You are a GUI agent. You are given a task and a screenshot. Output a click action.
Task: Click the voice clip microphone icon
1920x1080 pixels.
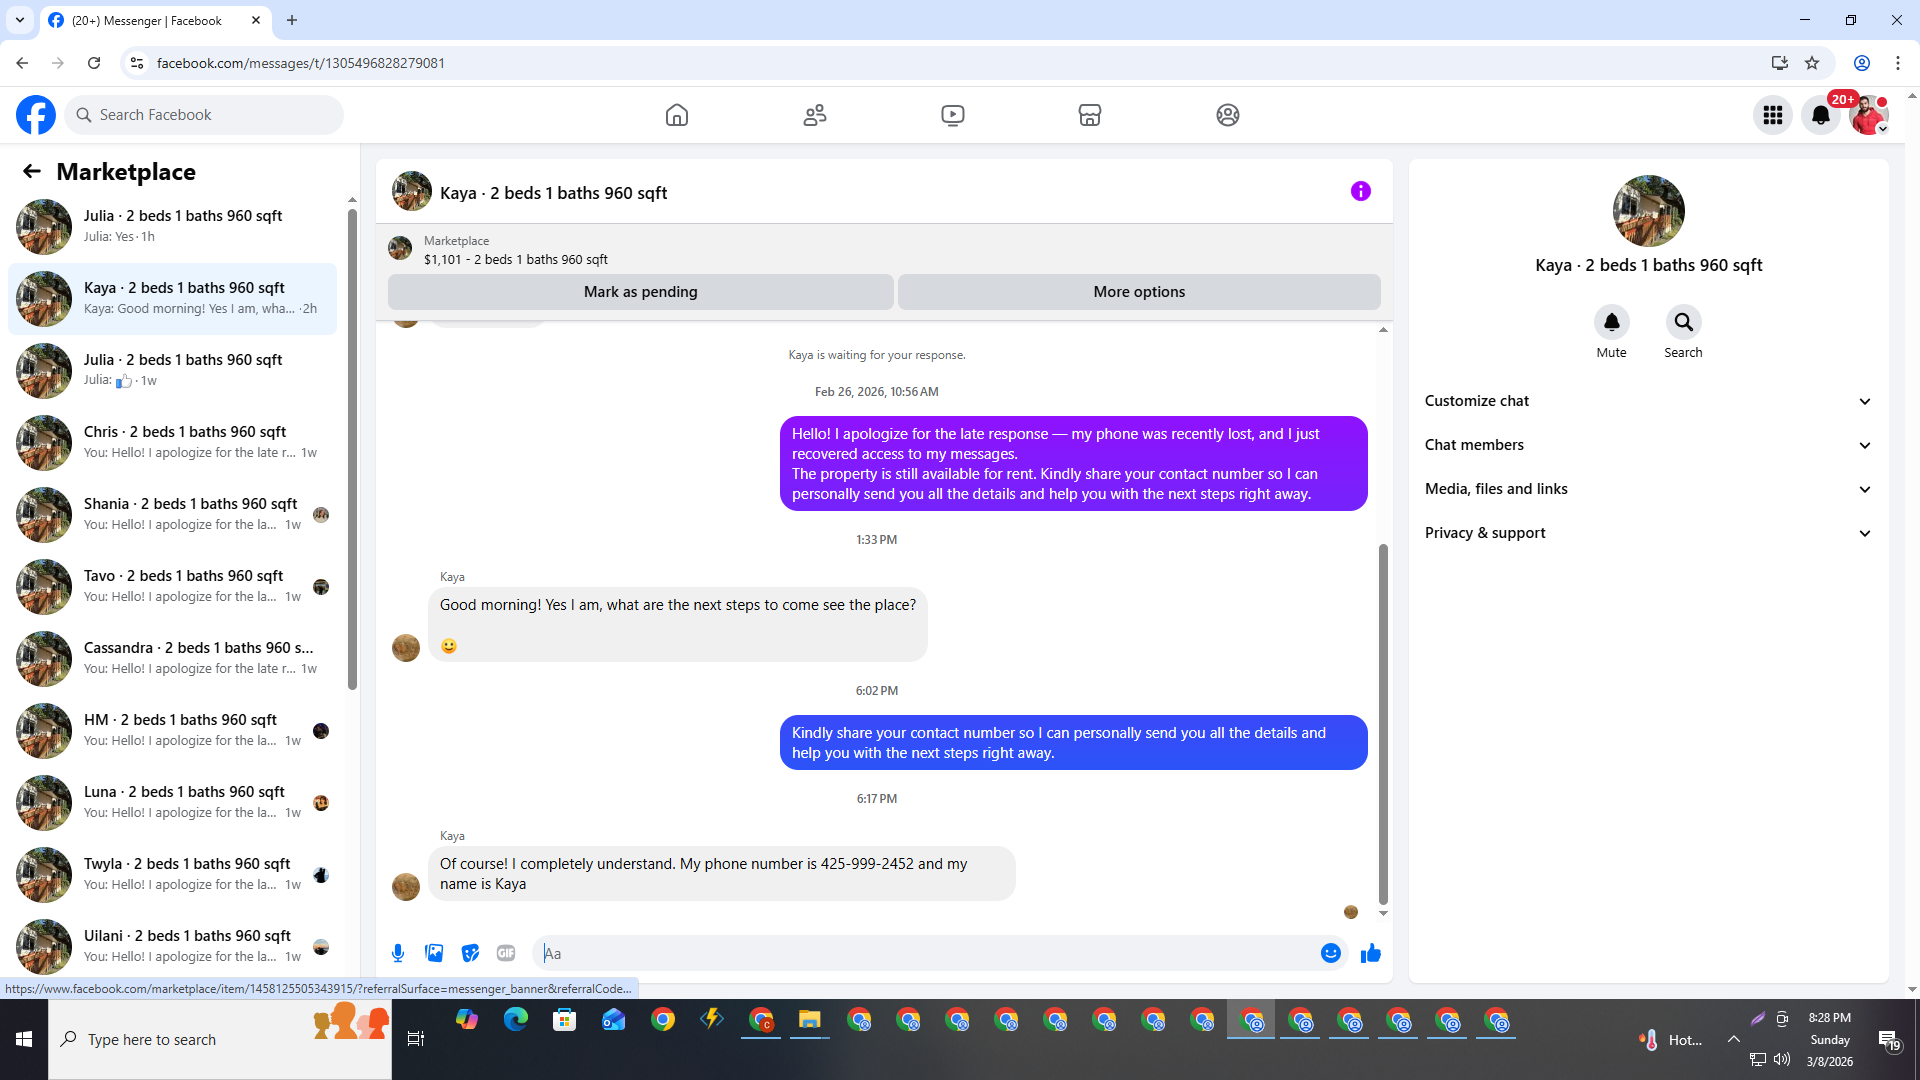398,953
